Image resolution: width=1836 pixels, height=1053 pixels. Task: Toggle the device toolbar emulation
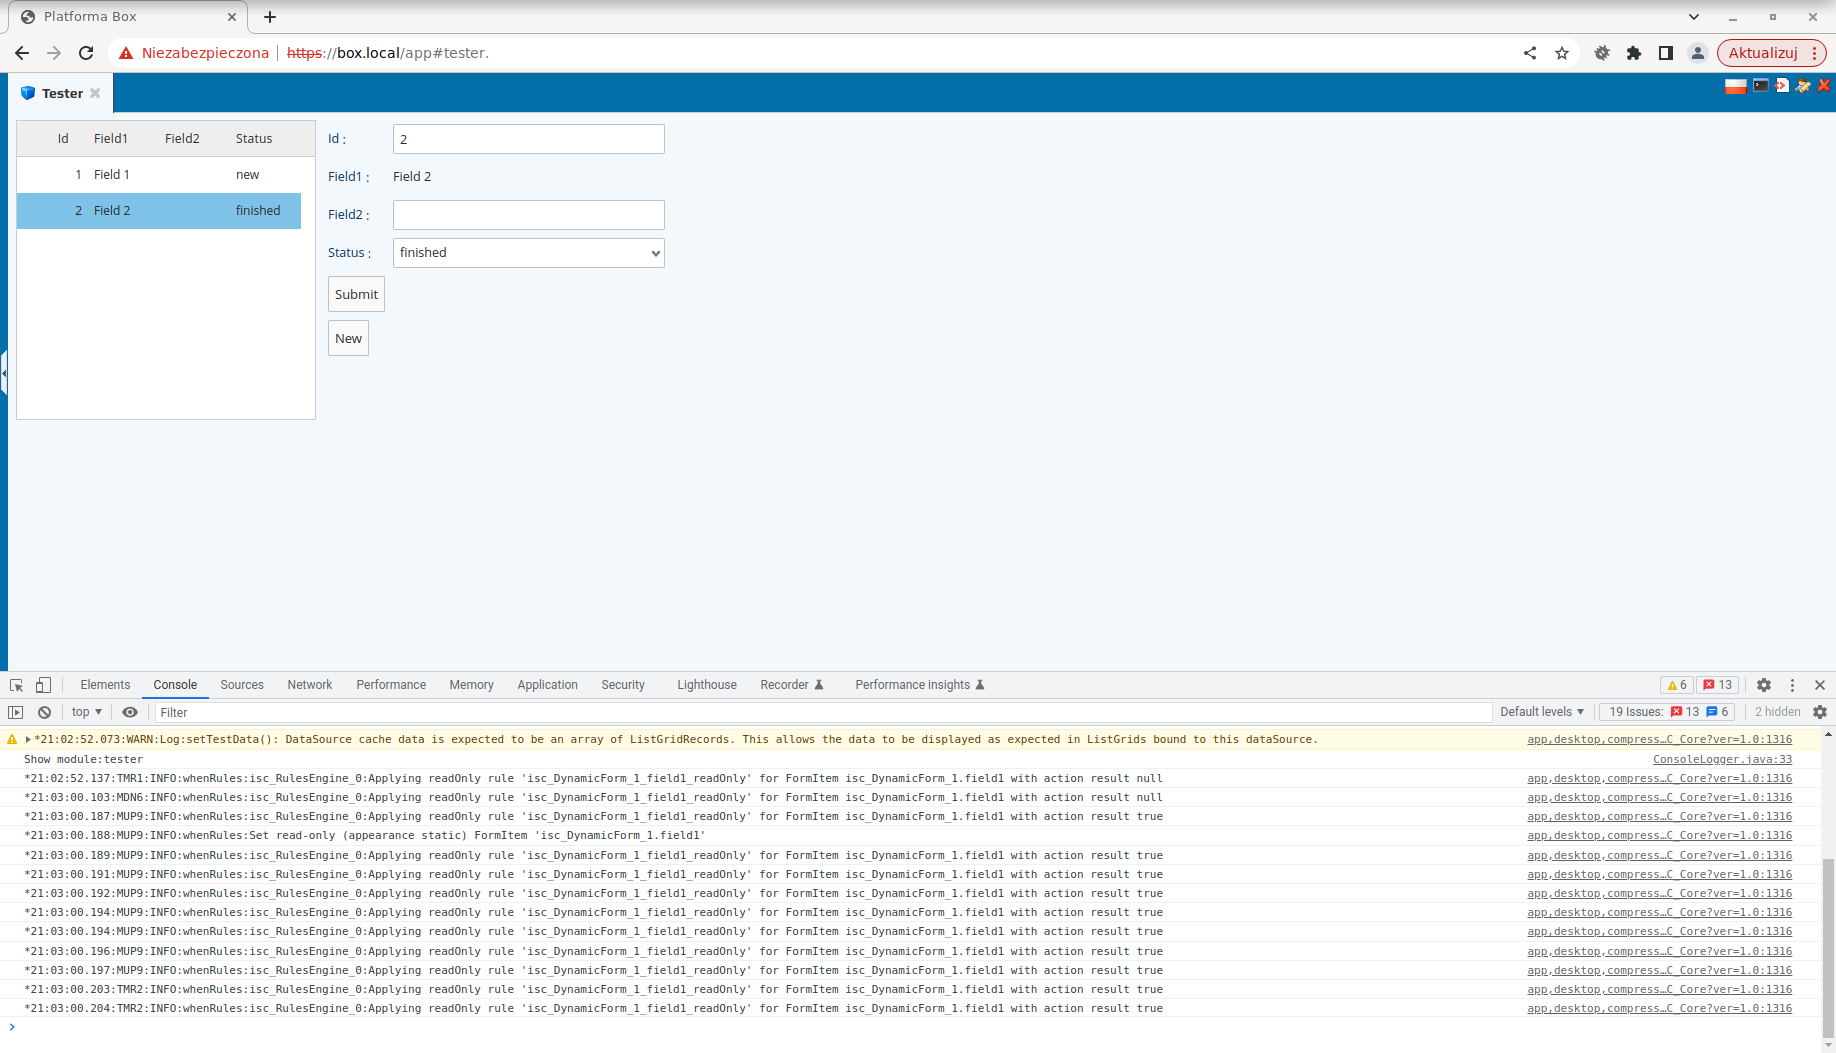point(43,685)
